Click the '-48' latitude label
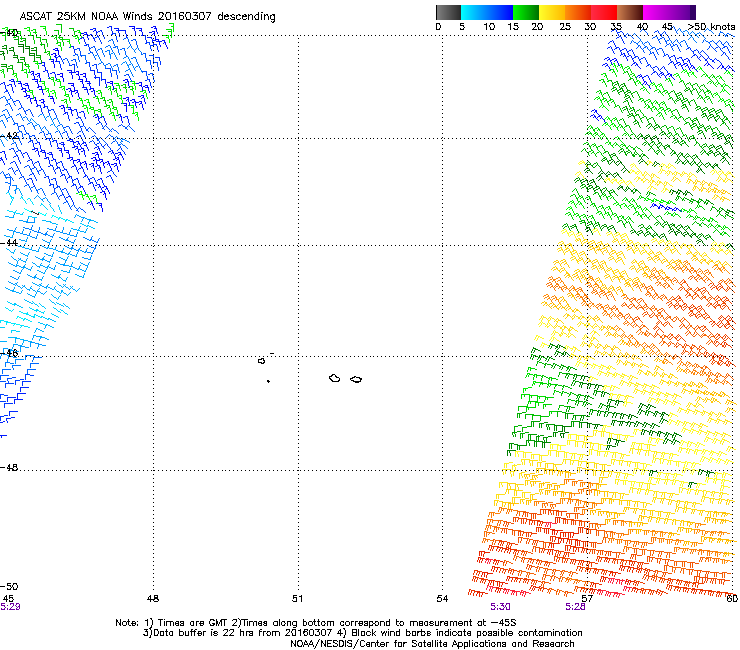The width and height of the screenshot is (740, 650). 9,467
